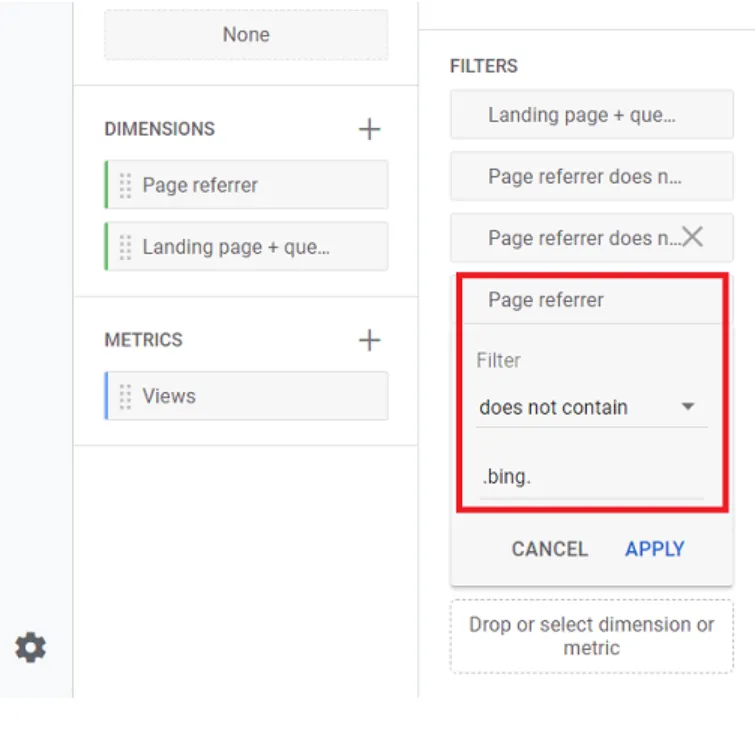Image resolution: width=755 pixels, height=732 pixels.
Task: Cancel the filter edit
Action: (549, 549)
